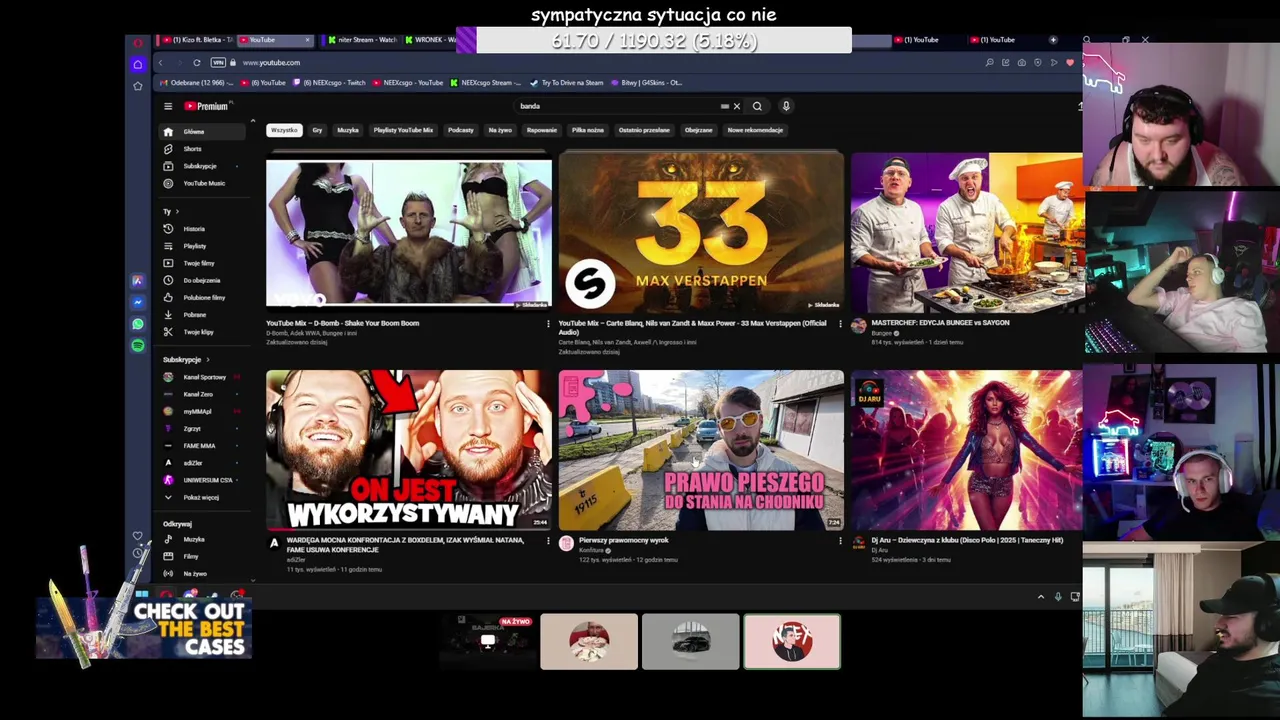Select the Rapowanie filter chip

click(x=542, y=130)
